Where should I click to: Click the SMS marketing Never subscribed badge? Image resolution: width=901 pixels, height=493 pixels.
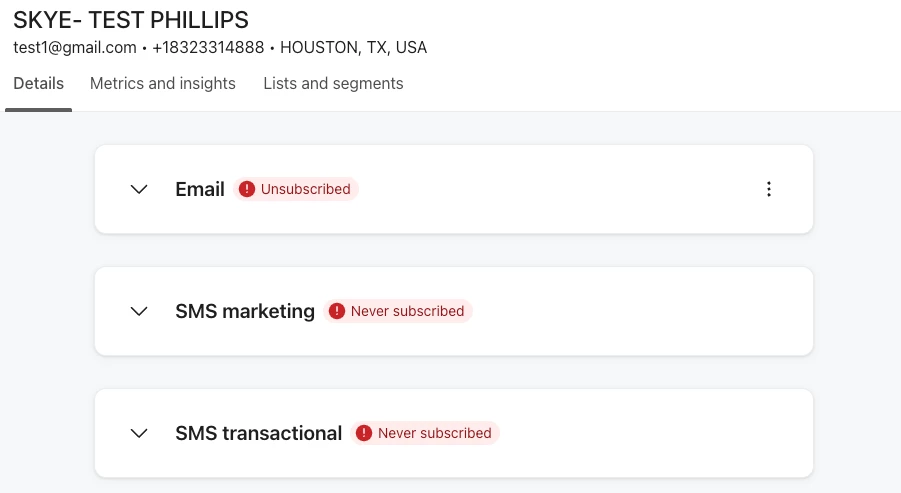(x=398, y=311)
